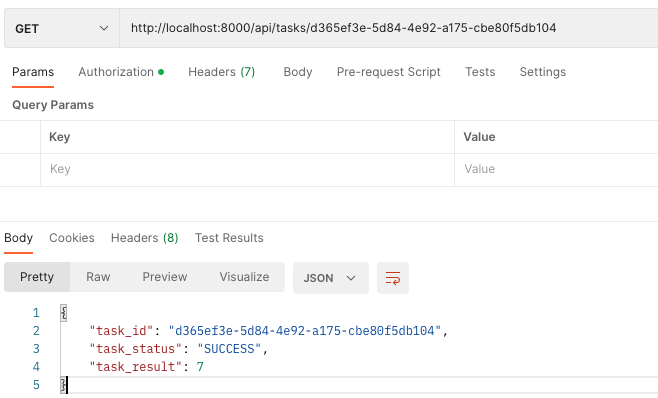658x398 pixels.
Task: Select the response Body tab
Action: click(18, 238)
